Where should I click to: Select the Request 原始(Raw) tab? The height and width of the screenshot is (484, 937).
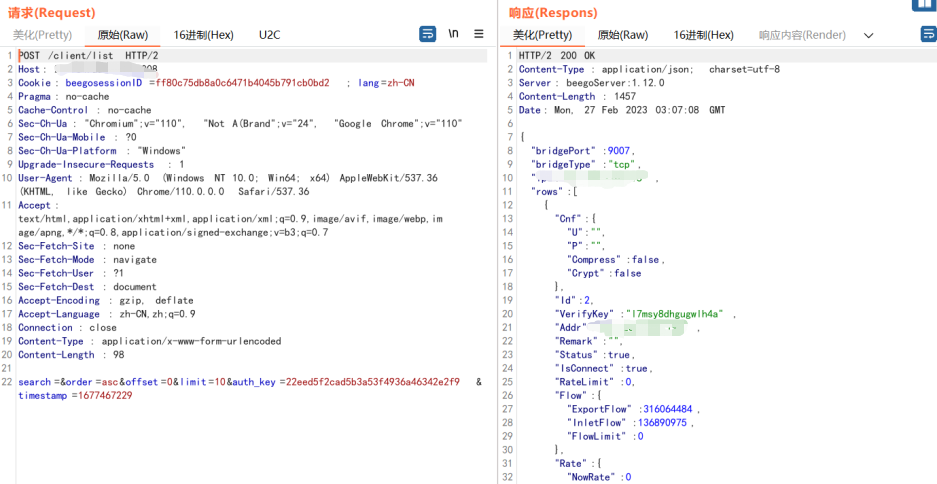(x=122, y=35)
